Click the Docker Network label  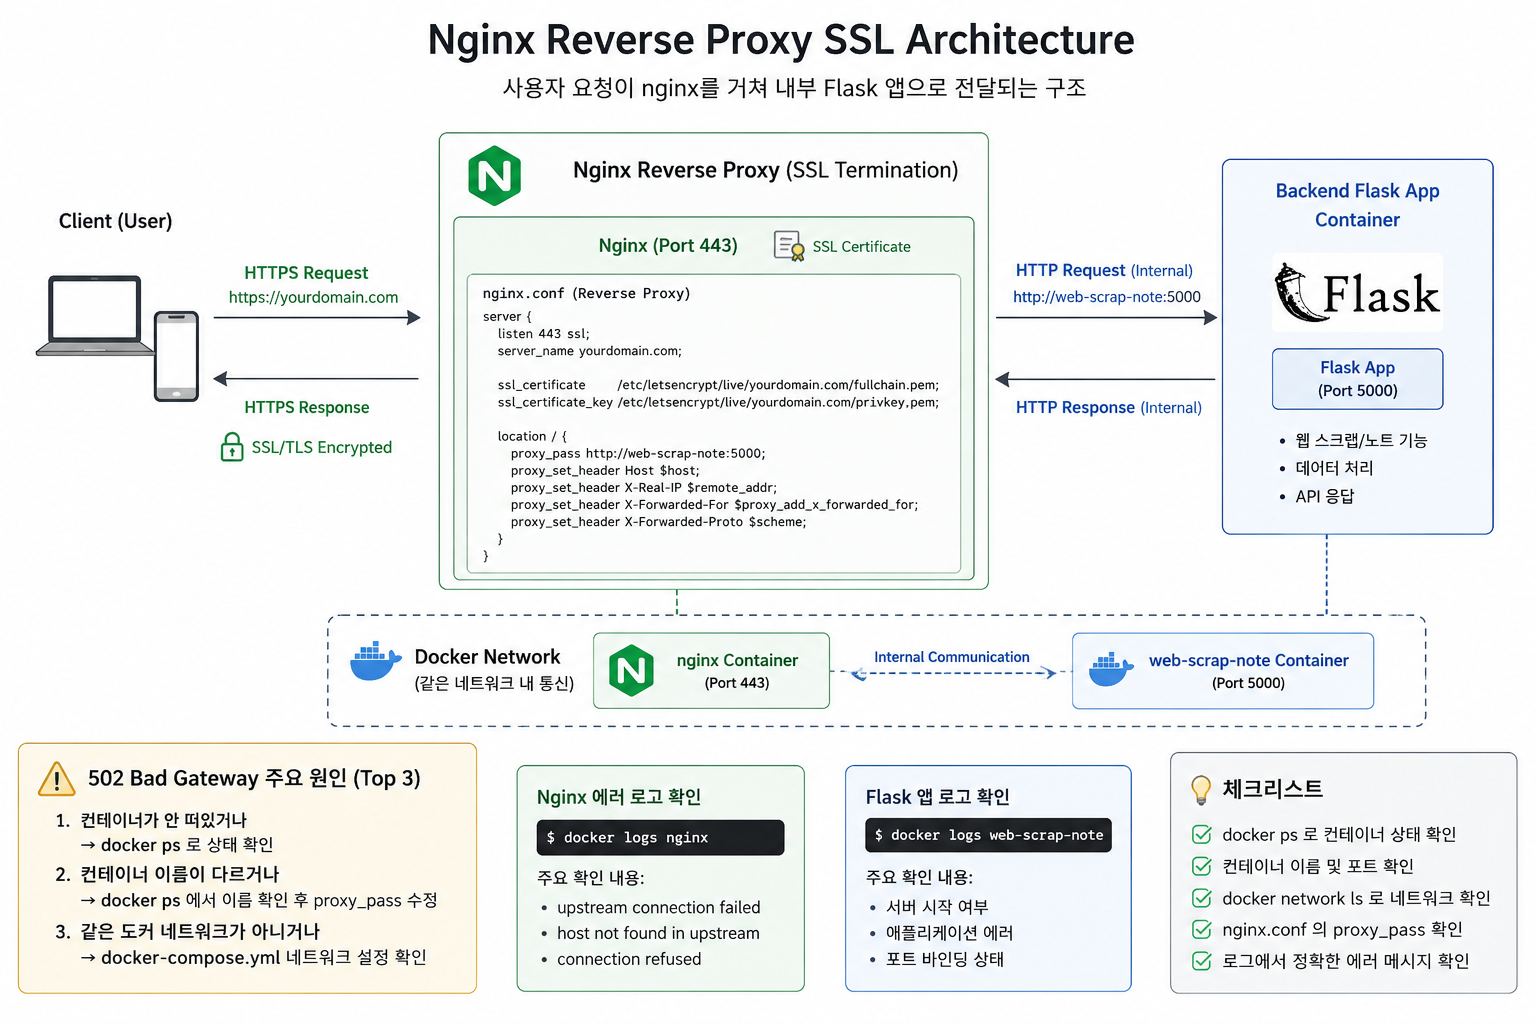[x=487, y=657]
